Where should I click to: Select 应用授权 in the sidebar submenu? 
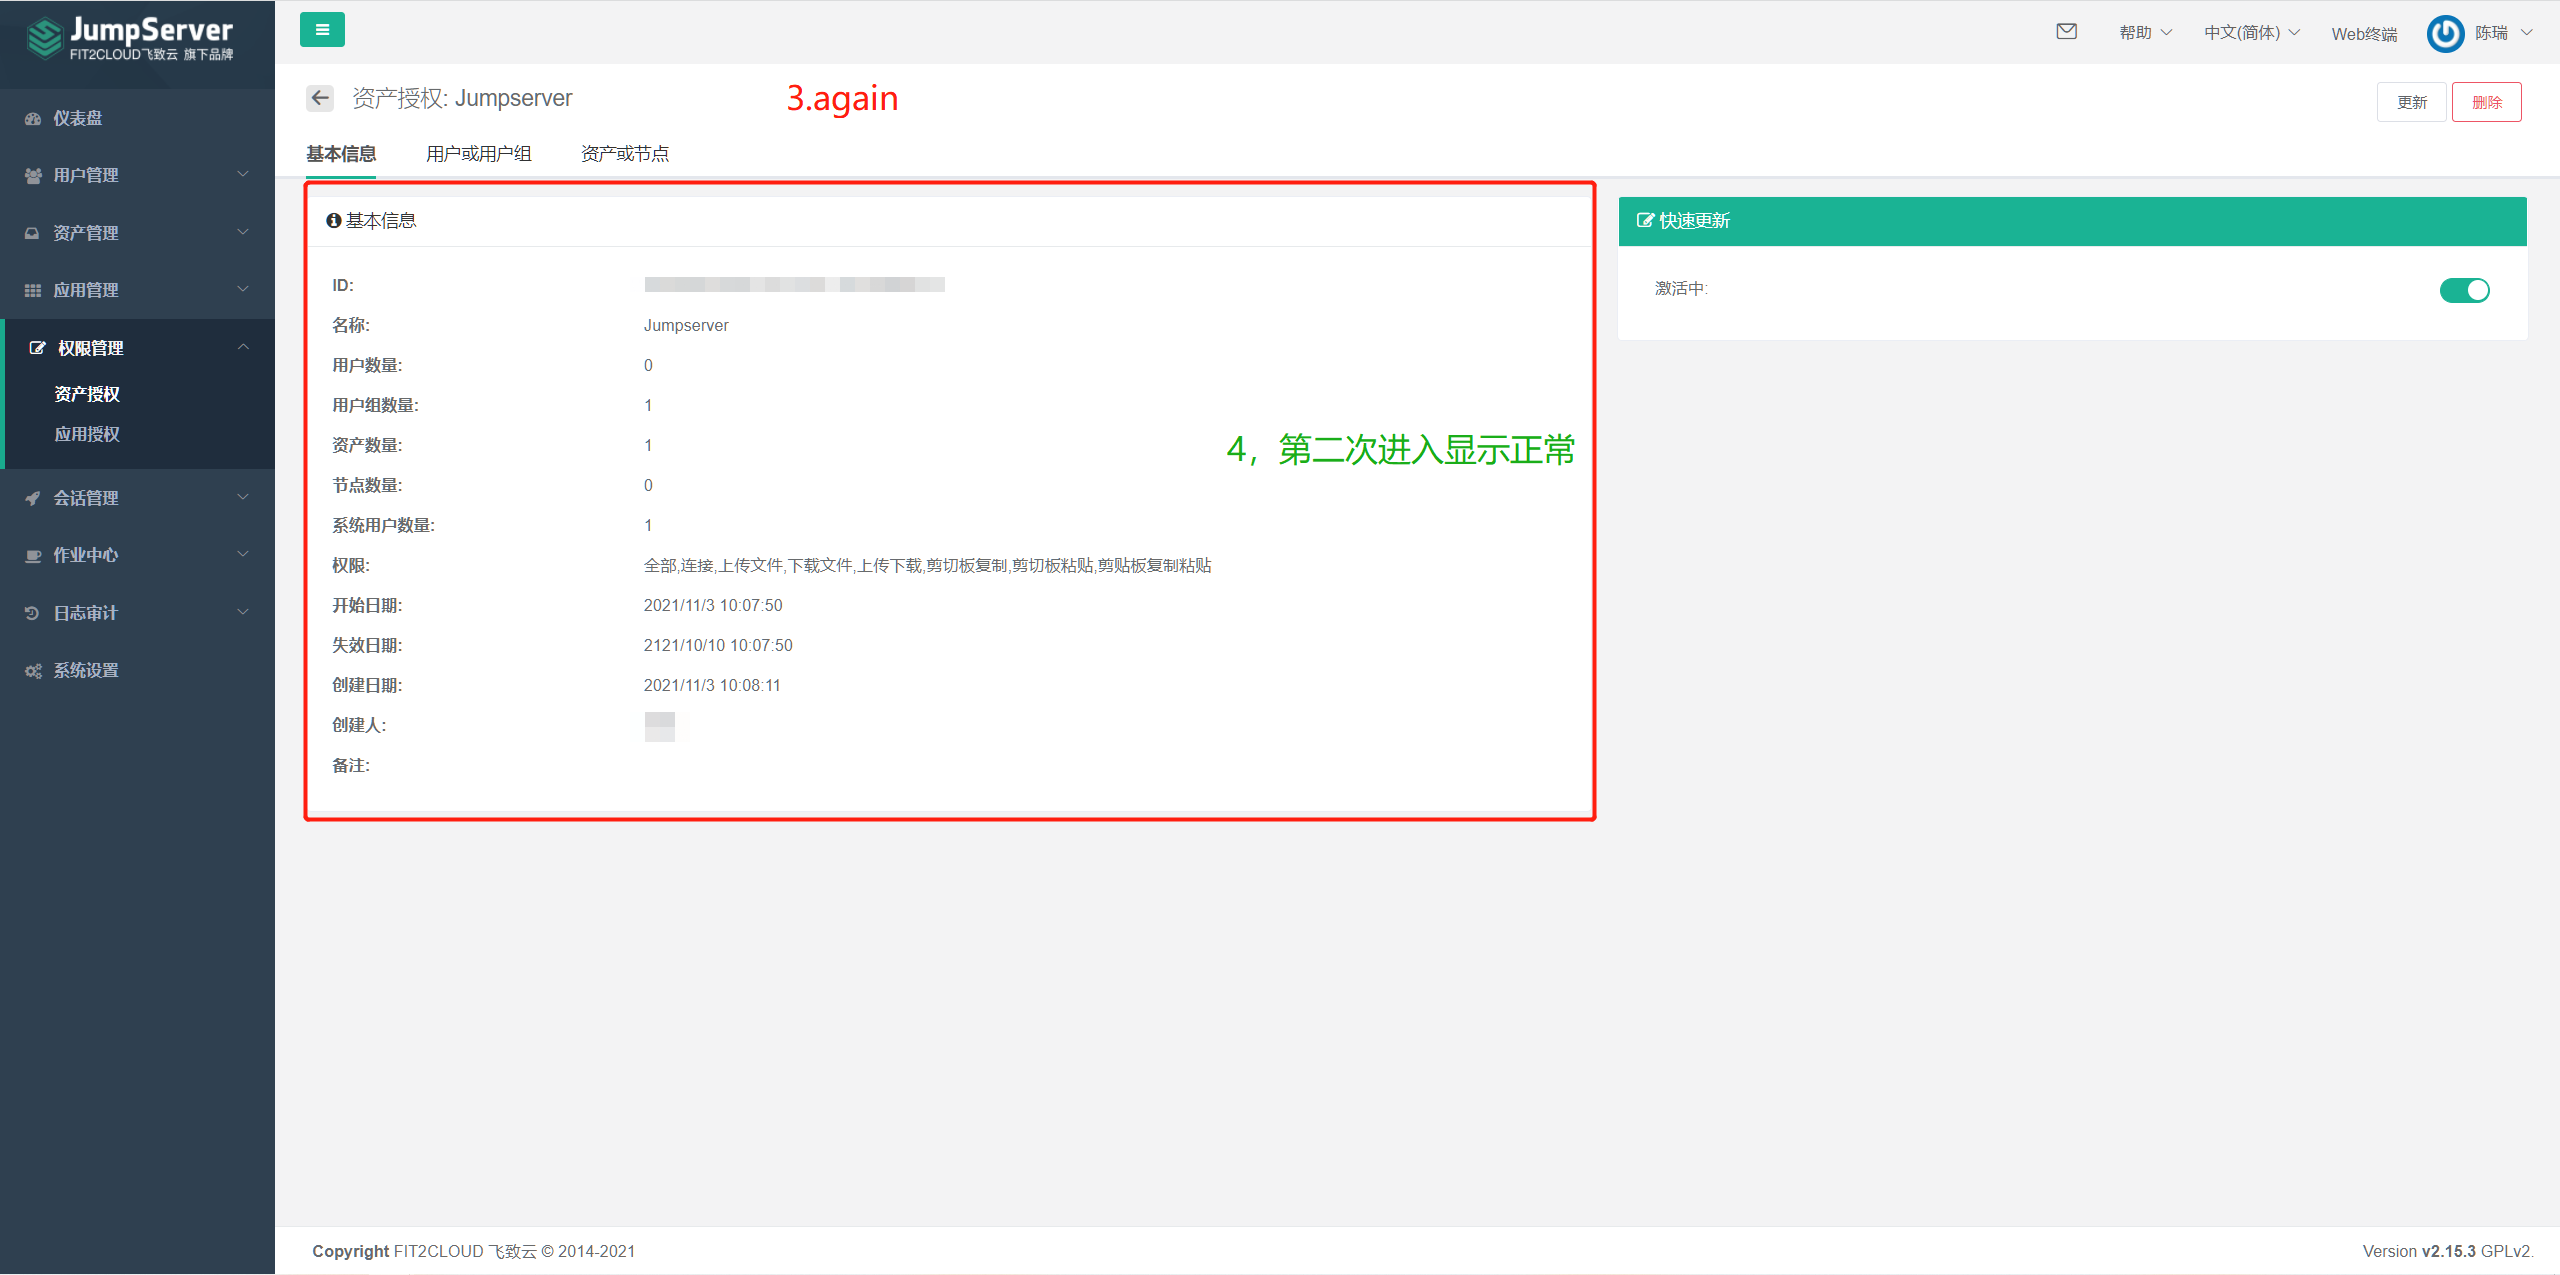(86, 434)
